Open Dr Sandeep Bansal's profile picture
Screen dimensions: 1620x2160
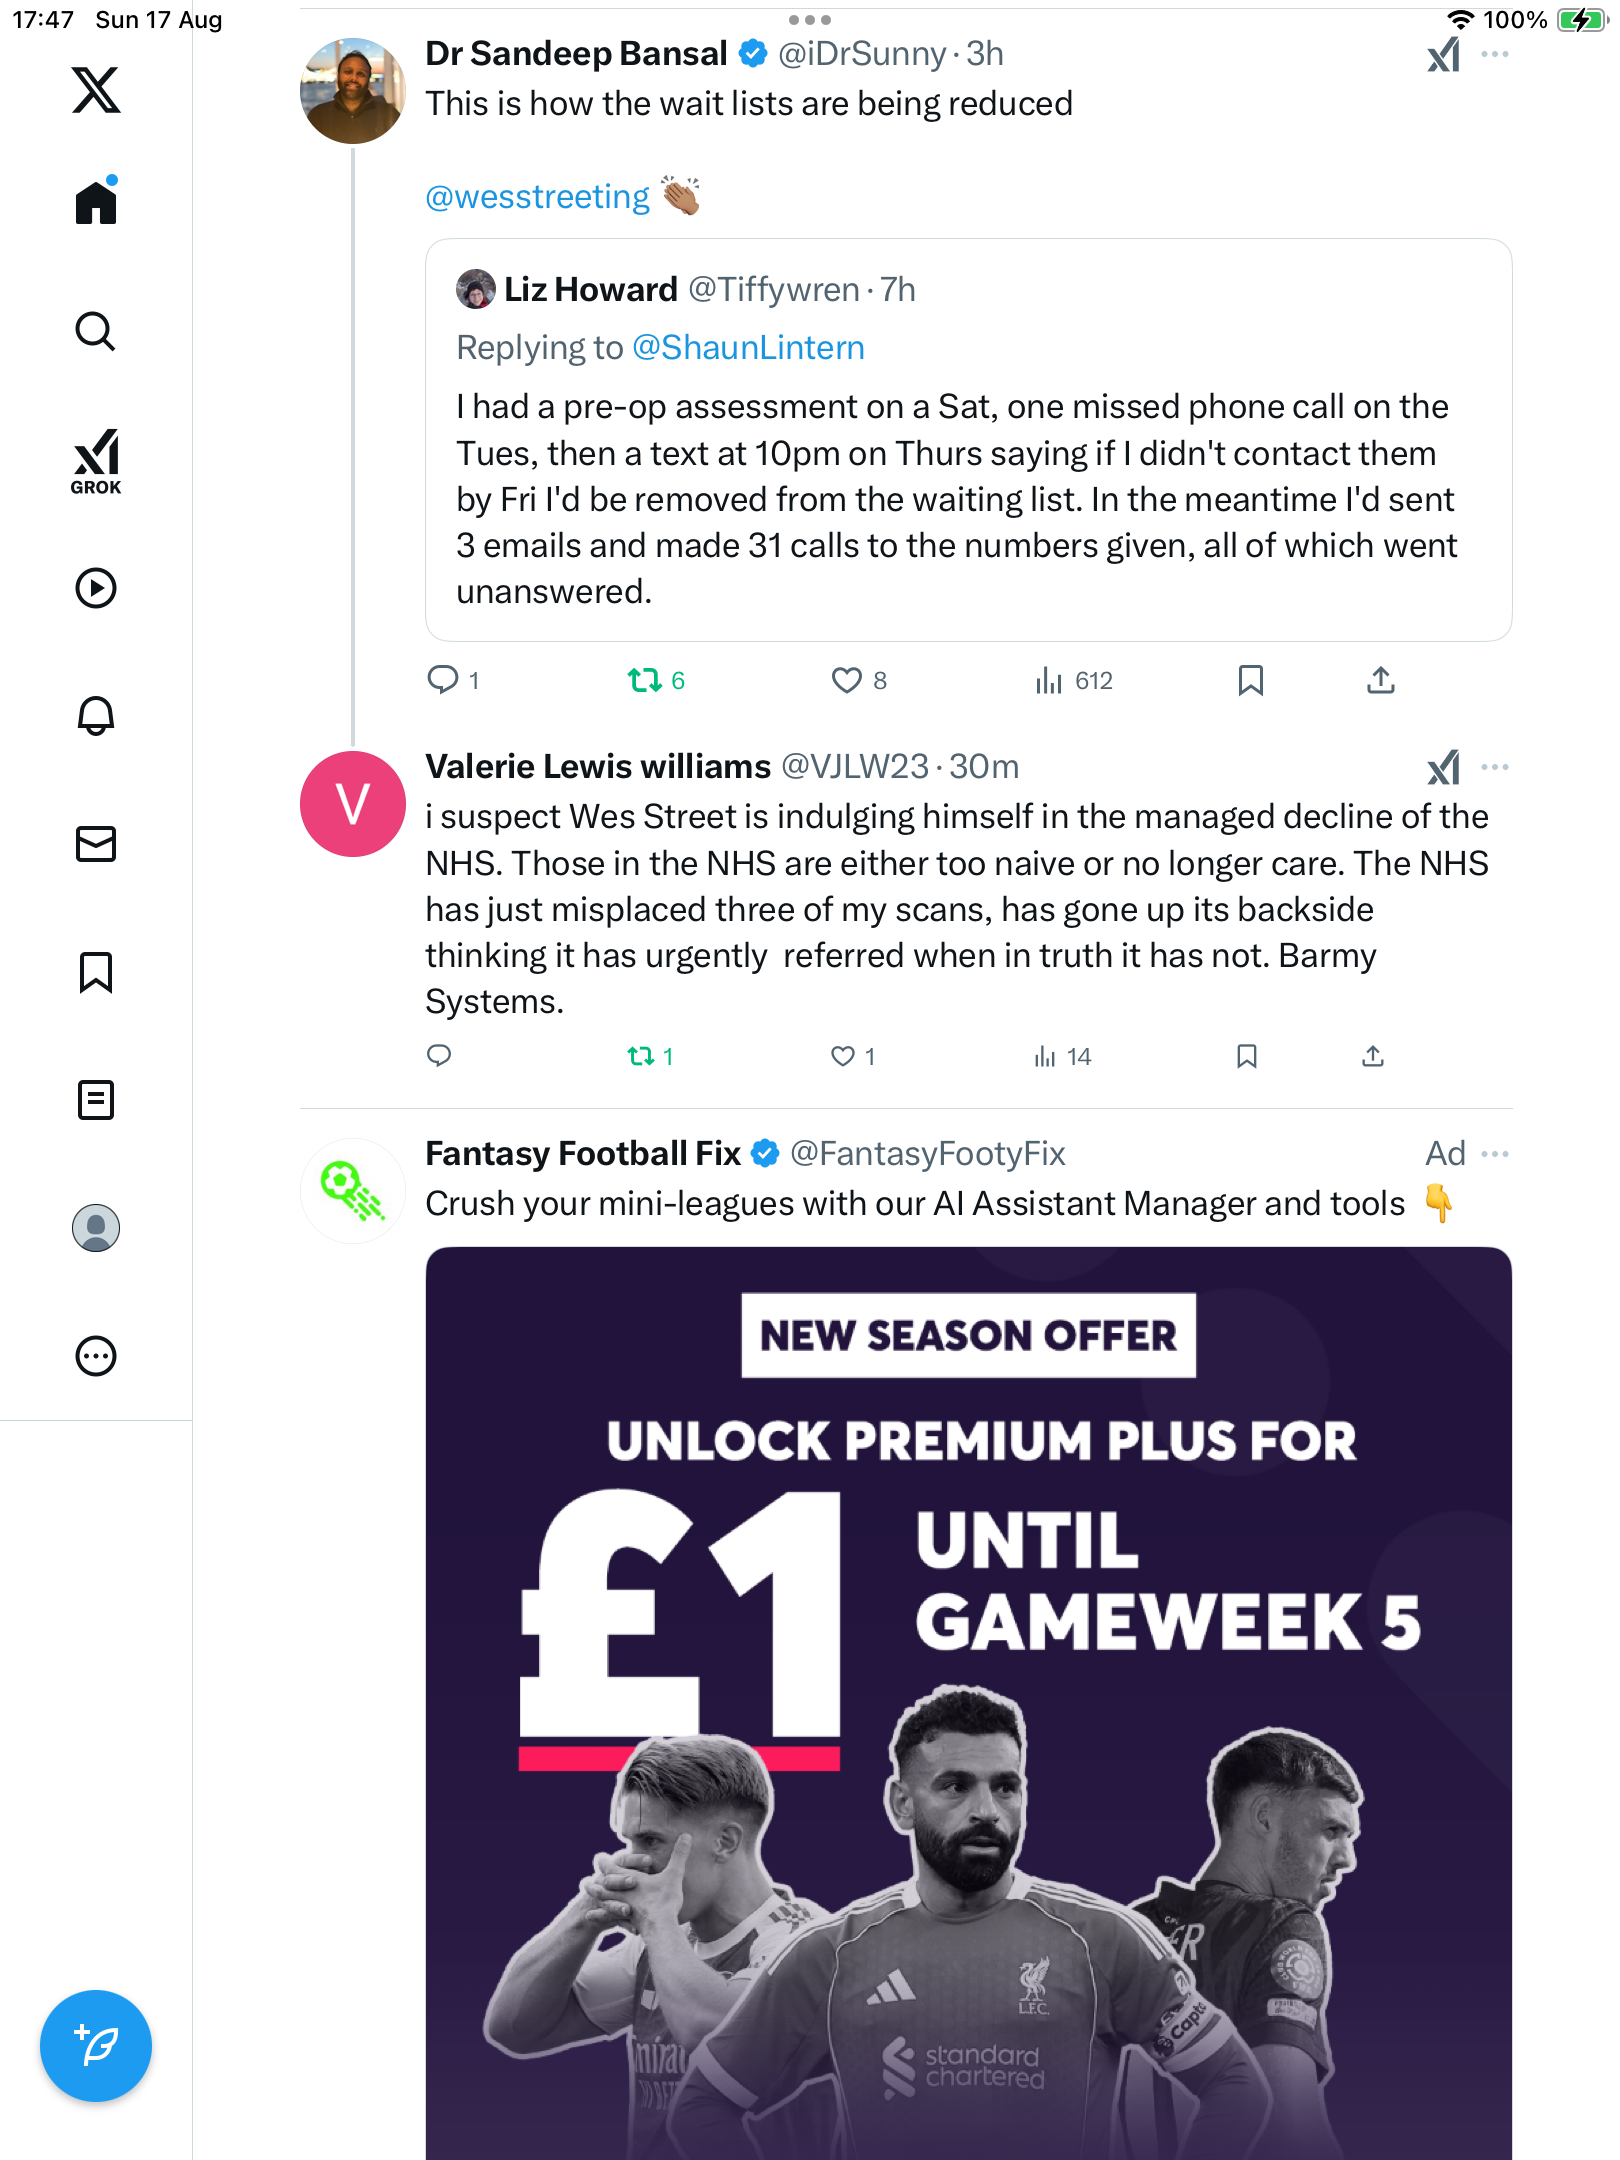tap(352, 91)
